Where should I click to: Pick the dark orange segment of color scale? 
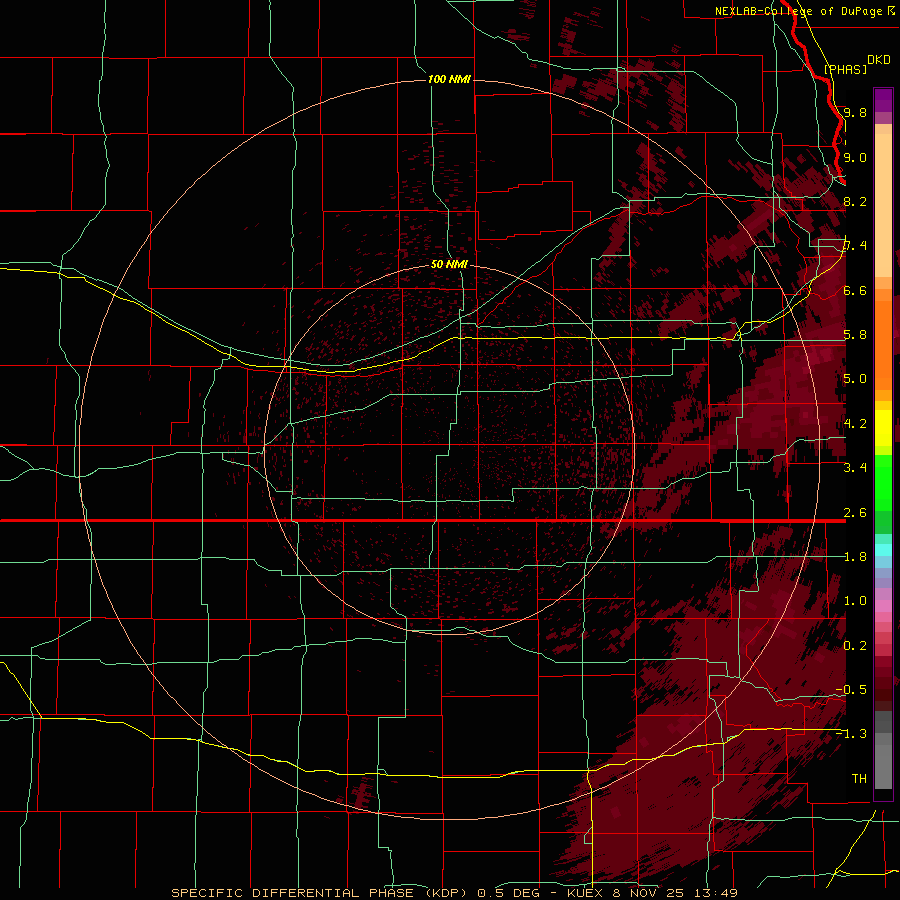[x=883, y=345]
